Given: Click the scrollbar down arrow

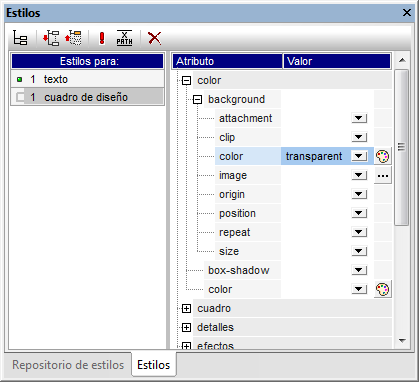Looking at the screenshot, I should 402,341.
